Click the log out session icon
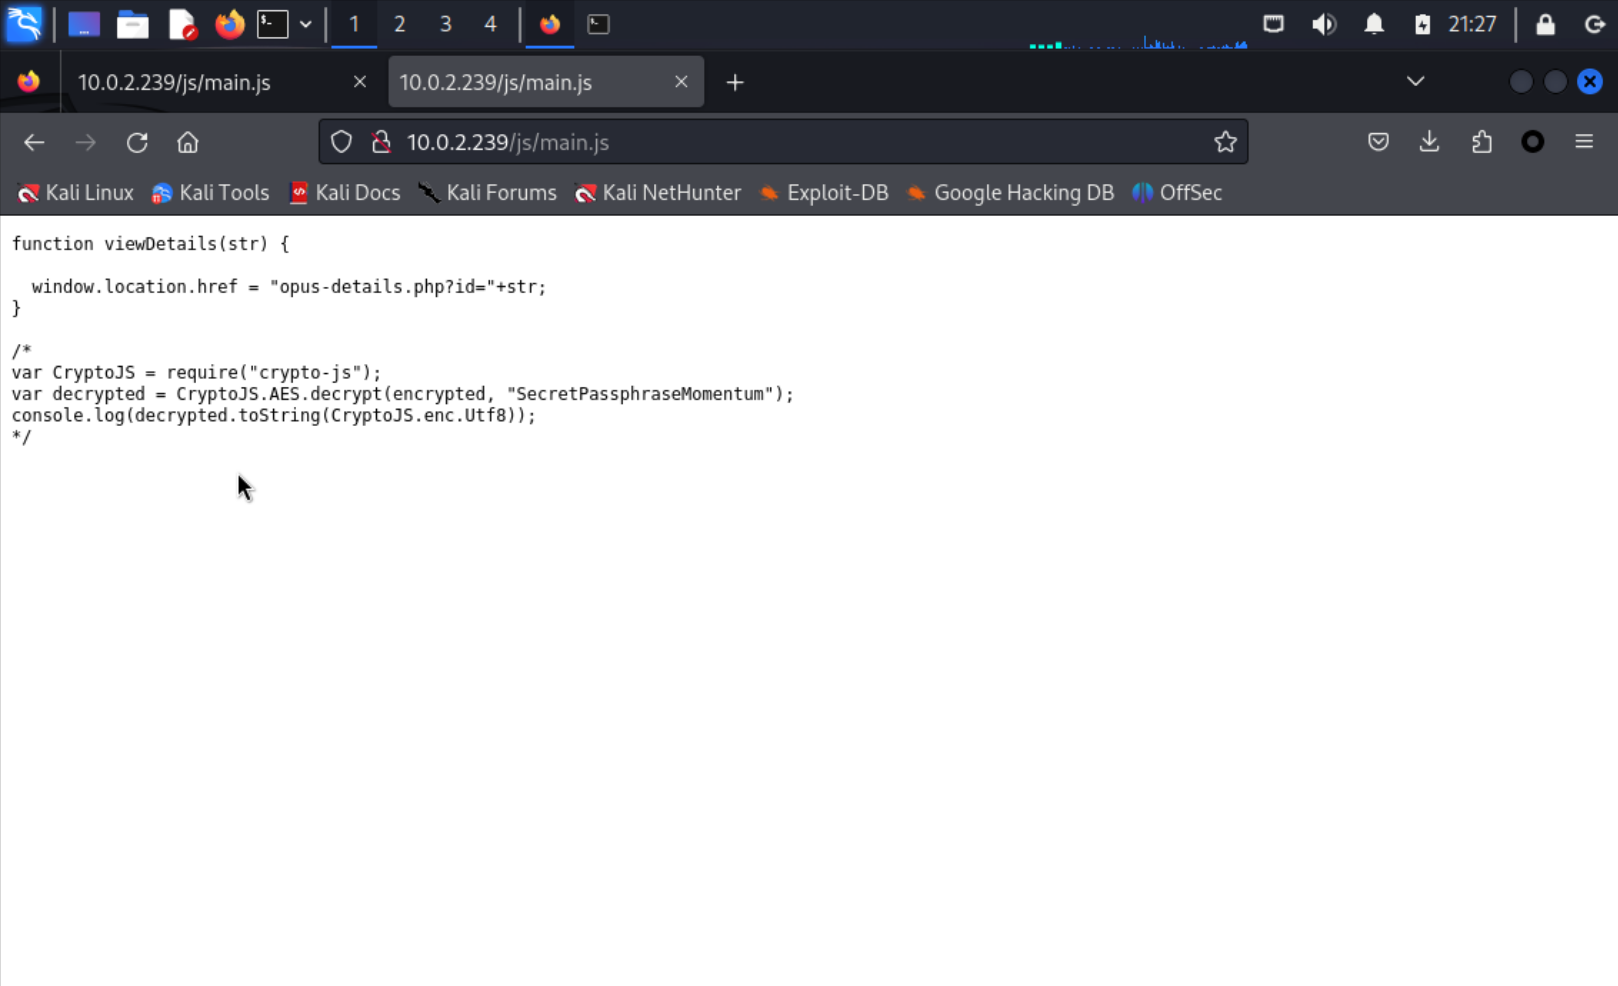 (x=1594, y=24)
